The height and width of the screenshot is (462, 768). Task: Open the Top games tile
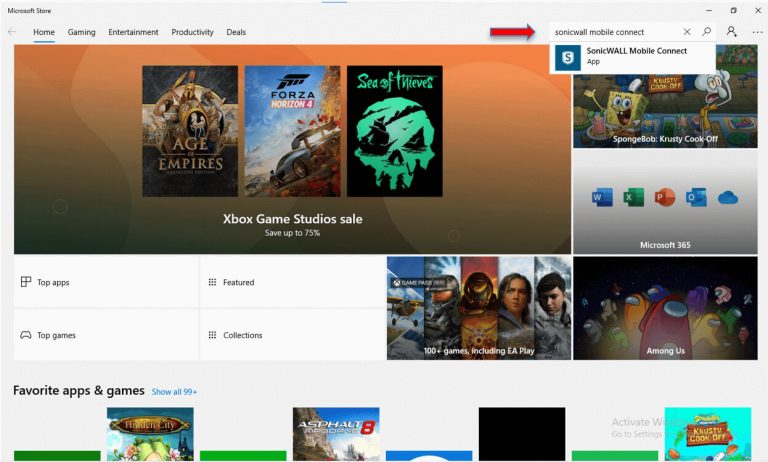pyautogui.click(x=106, y=335)
